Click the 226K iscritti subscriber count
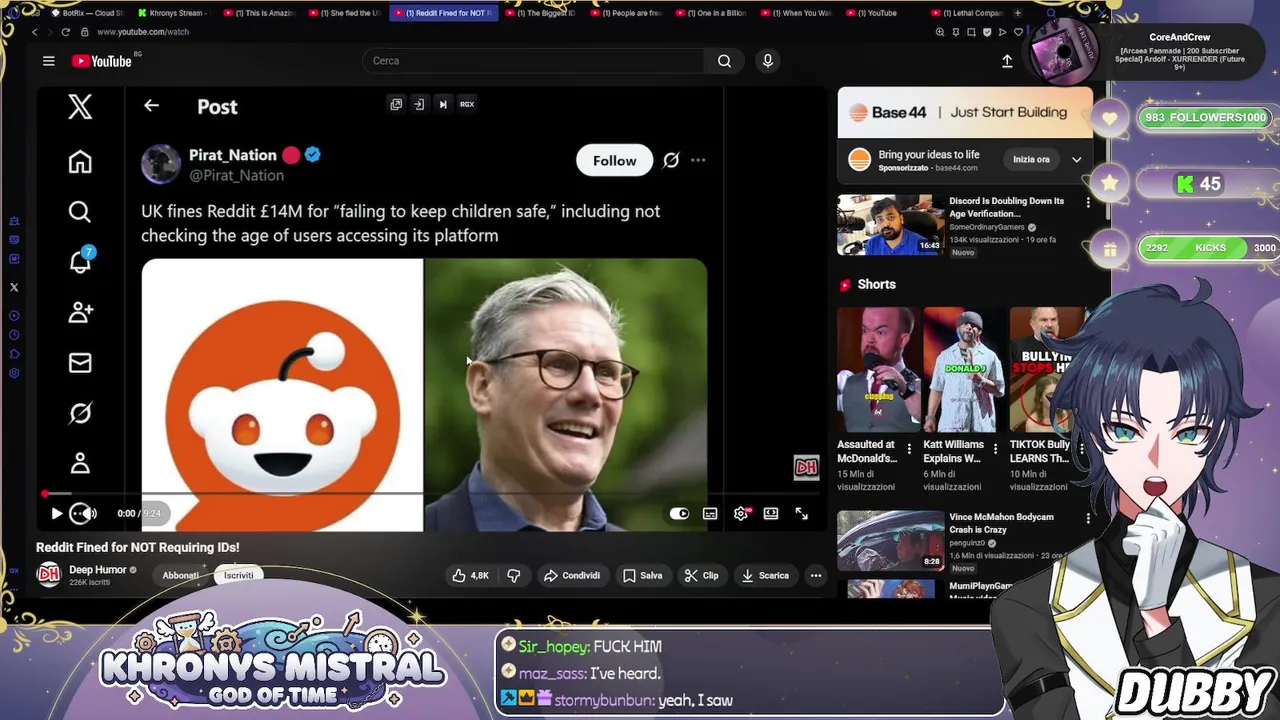Viewport: 1280px width, 720px height. pyautogui.click(x=89, y=582)
